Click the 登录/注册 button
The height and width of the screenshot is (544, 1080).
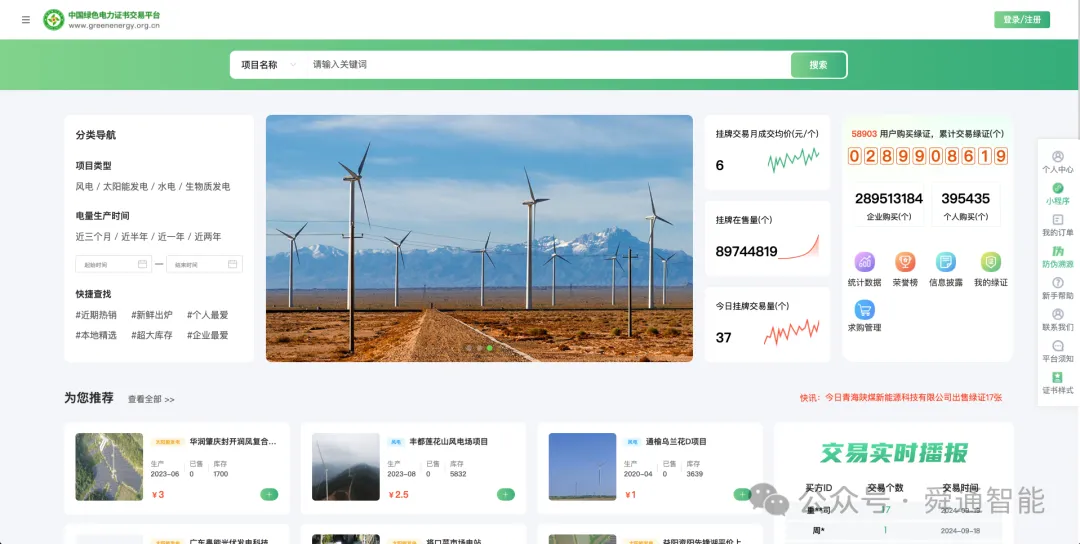(1021, 19)
